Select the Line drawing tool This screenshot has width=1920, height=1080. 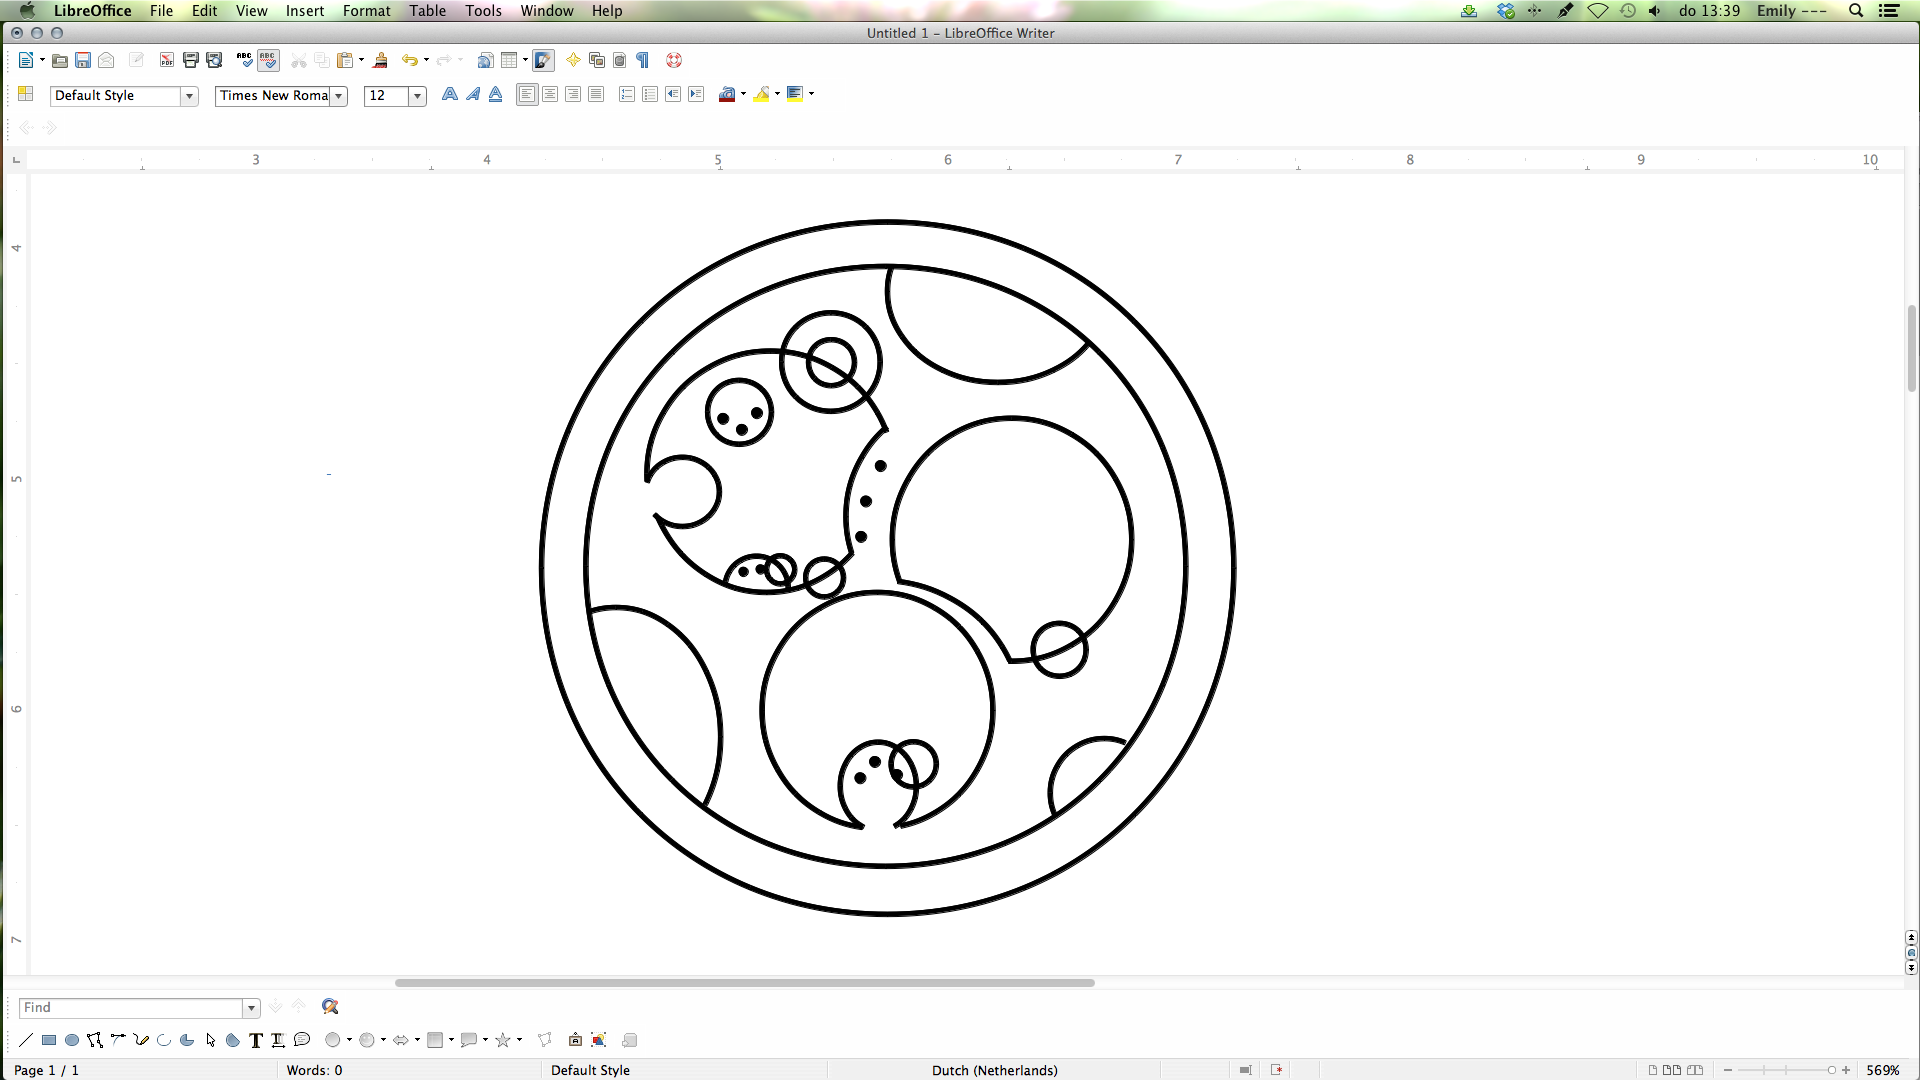coord(26,1040)
